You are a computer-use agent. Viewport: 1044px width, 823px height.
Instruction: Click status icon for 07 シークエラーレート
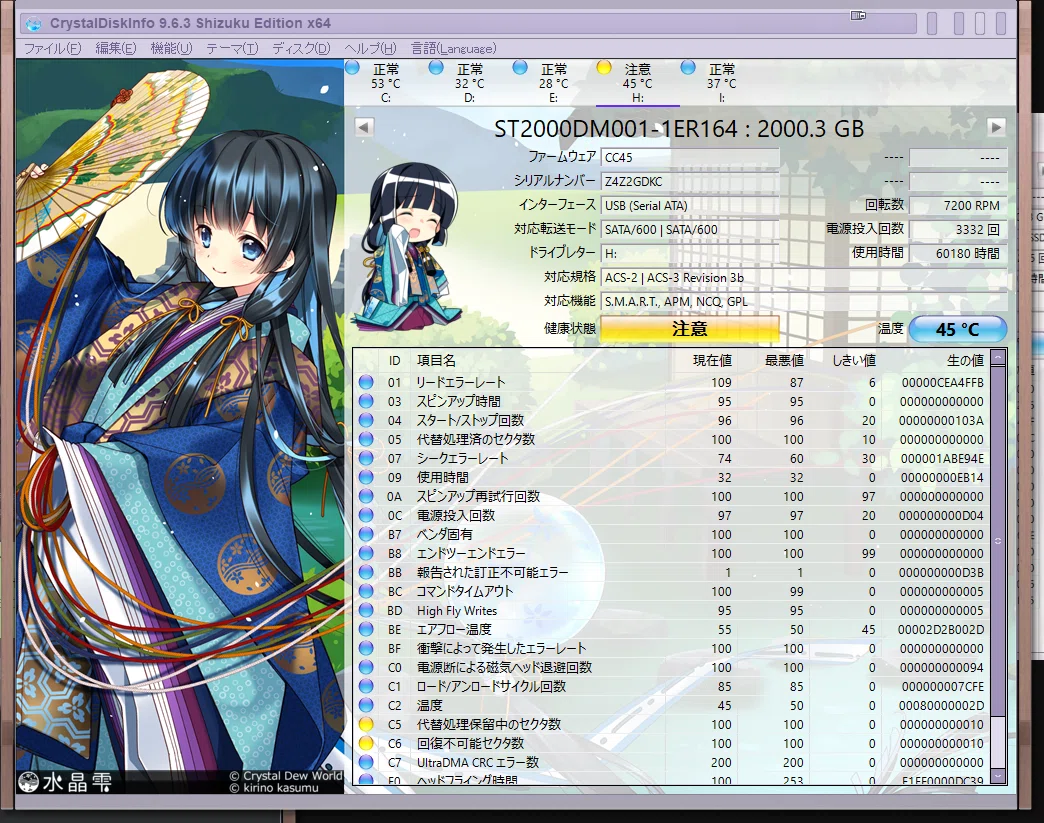tap(366, 458)
